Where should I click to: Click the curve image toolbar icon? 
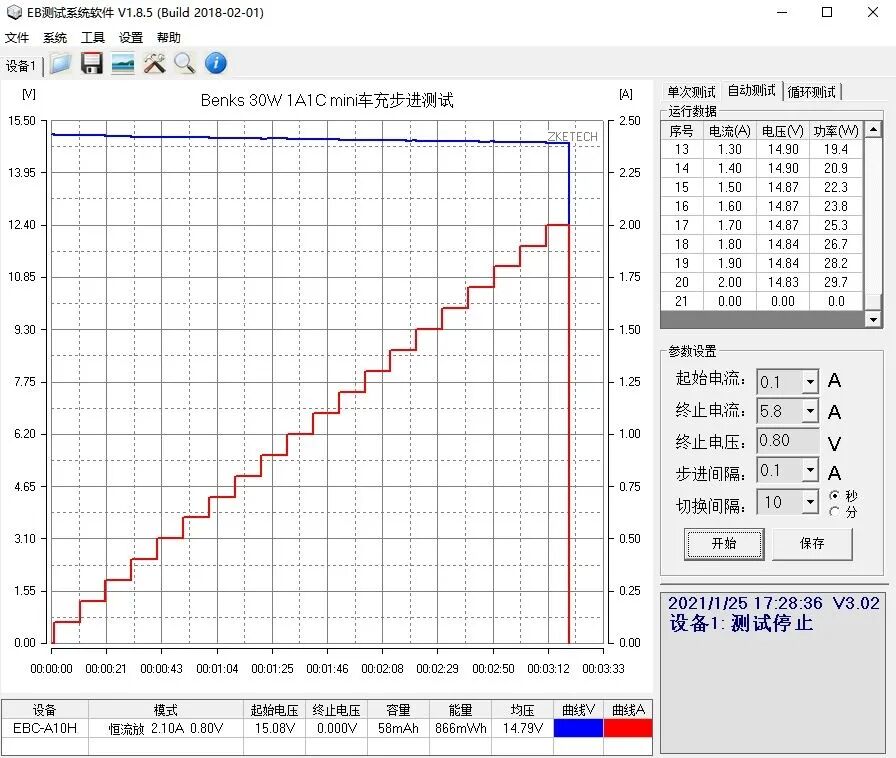[123, 63]
